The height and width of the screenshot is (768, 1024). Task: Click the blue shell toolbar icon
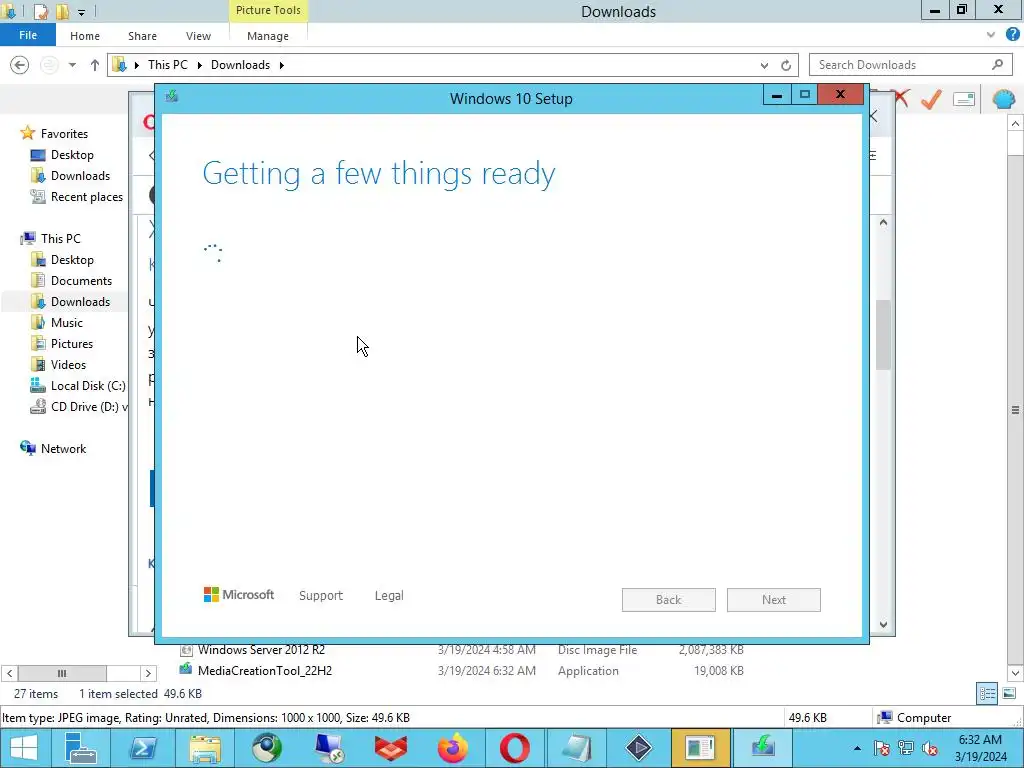click(1004, 99)
